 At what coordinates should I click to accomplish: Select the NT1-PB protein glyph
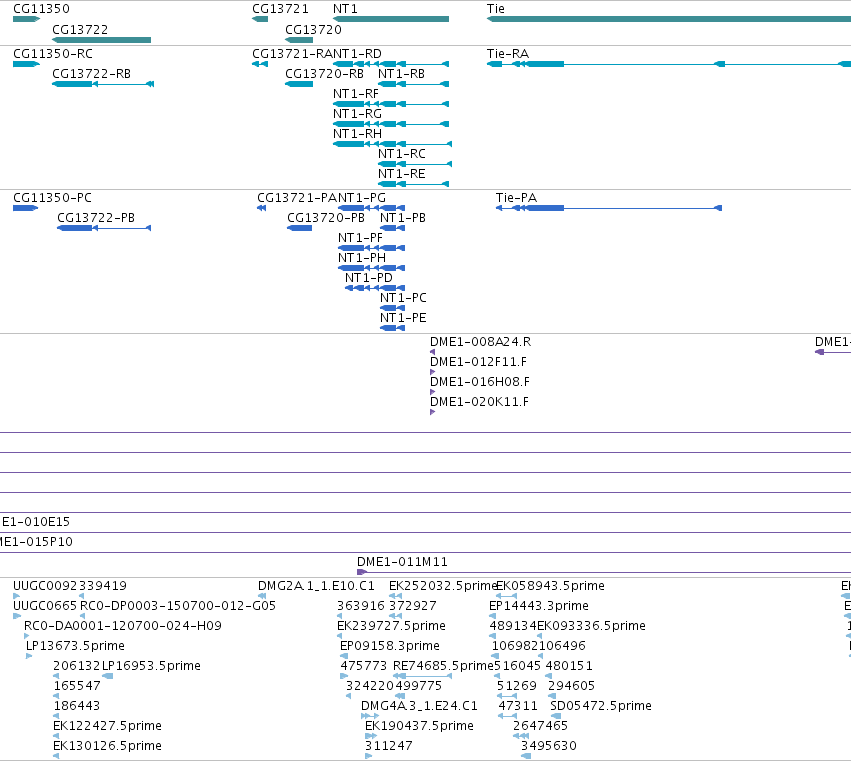[392, 228]
